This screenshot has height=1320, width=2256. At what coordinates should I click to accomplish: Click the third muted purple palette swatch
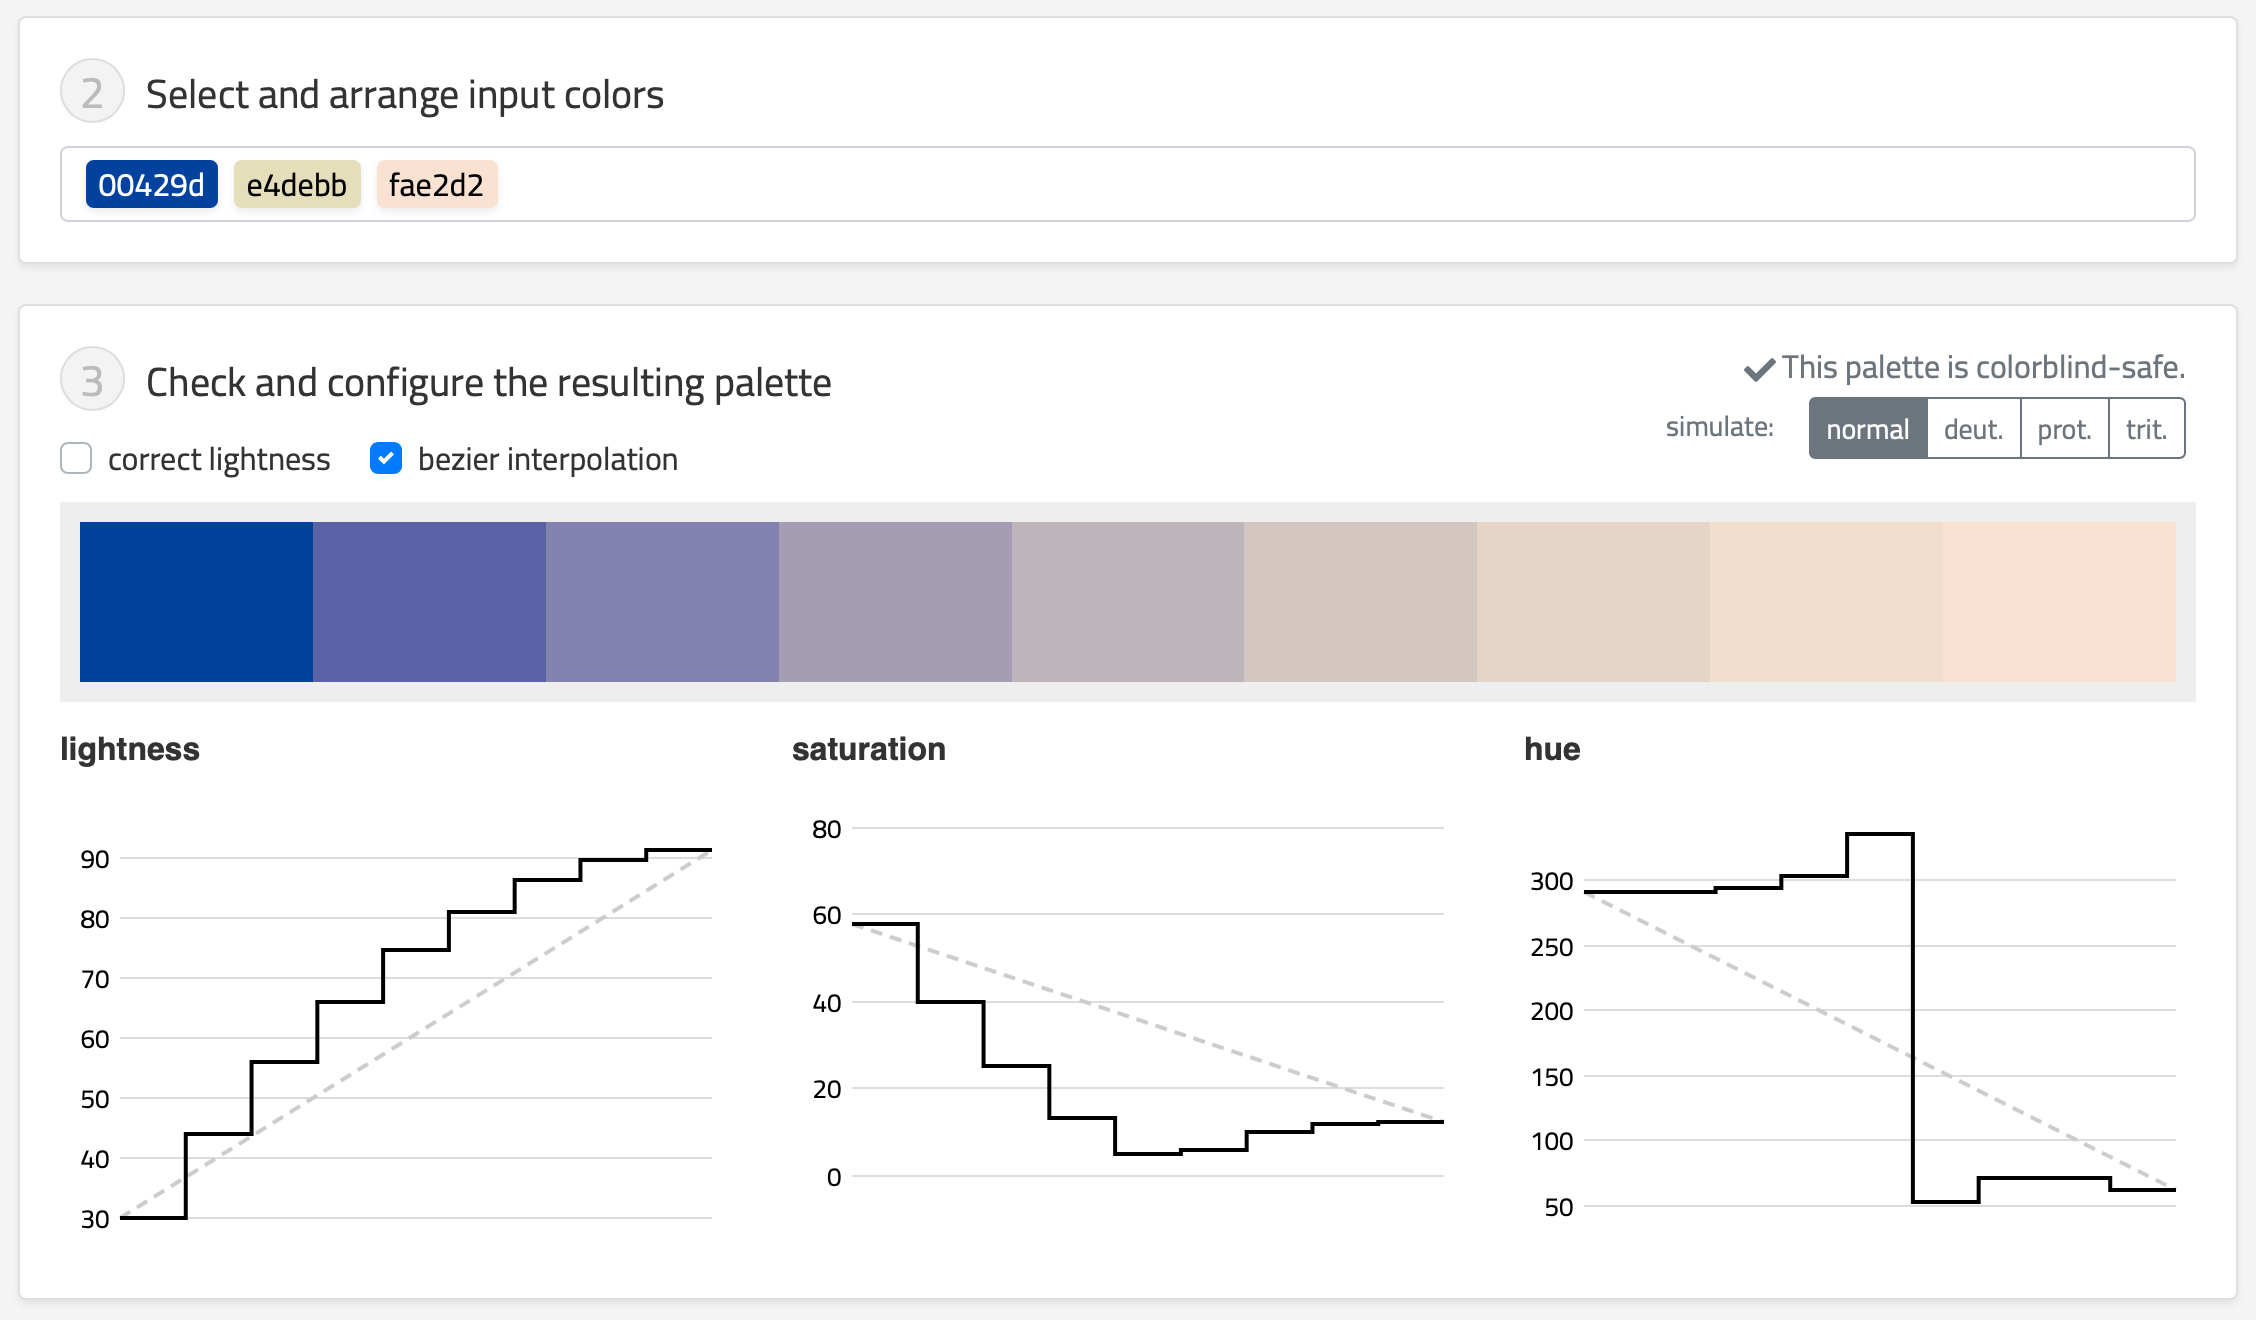(662, 602)
